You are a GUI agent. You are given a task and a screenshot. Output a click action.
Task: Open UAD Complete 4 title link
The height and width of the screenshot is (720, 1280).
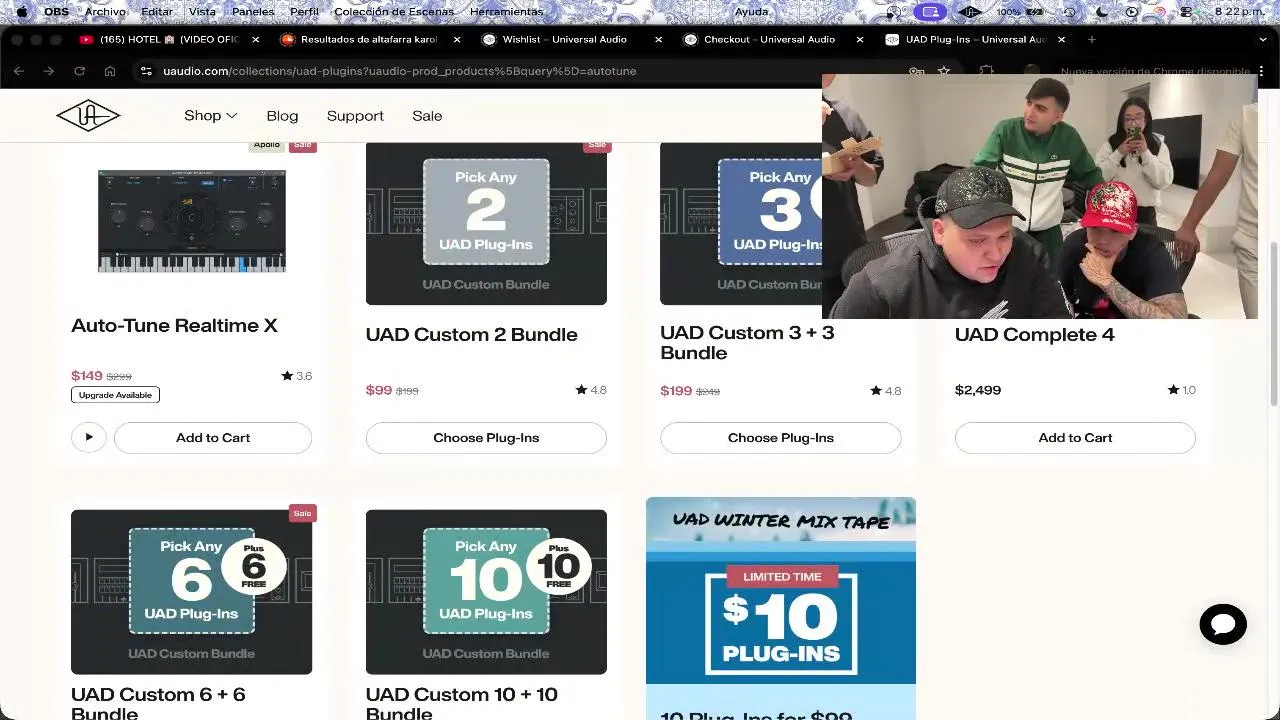tap(1034, 334)
